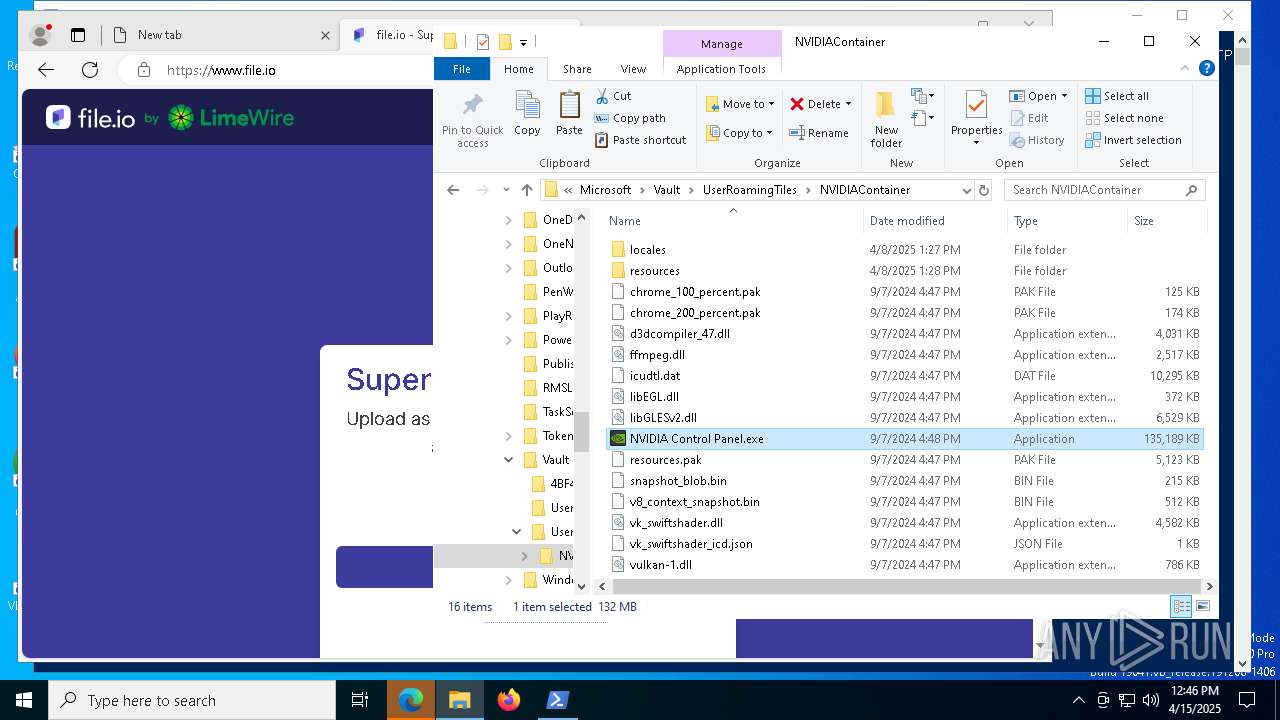Open Edge profile avatar icon
1280x720 pixels.
pos(41,35)
